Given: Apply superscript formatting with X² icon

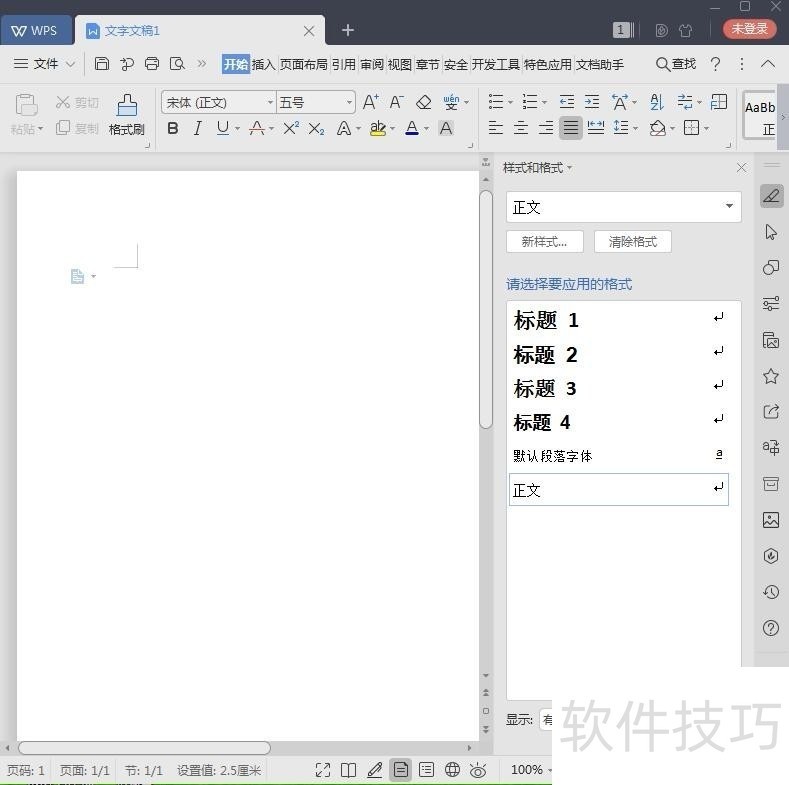Looking at the screenshot, I should pos(291,128).
